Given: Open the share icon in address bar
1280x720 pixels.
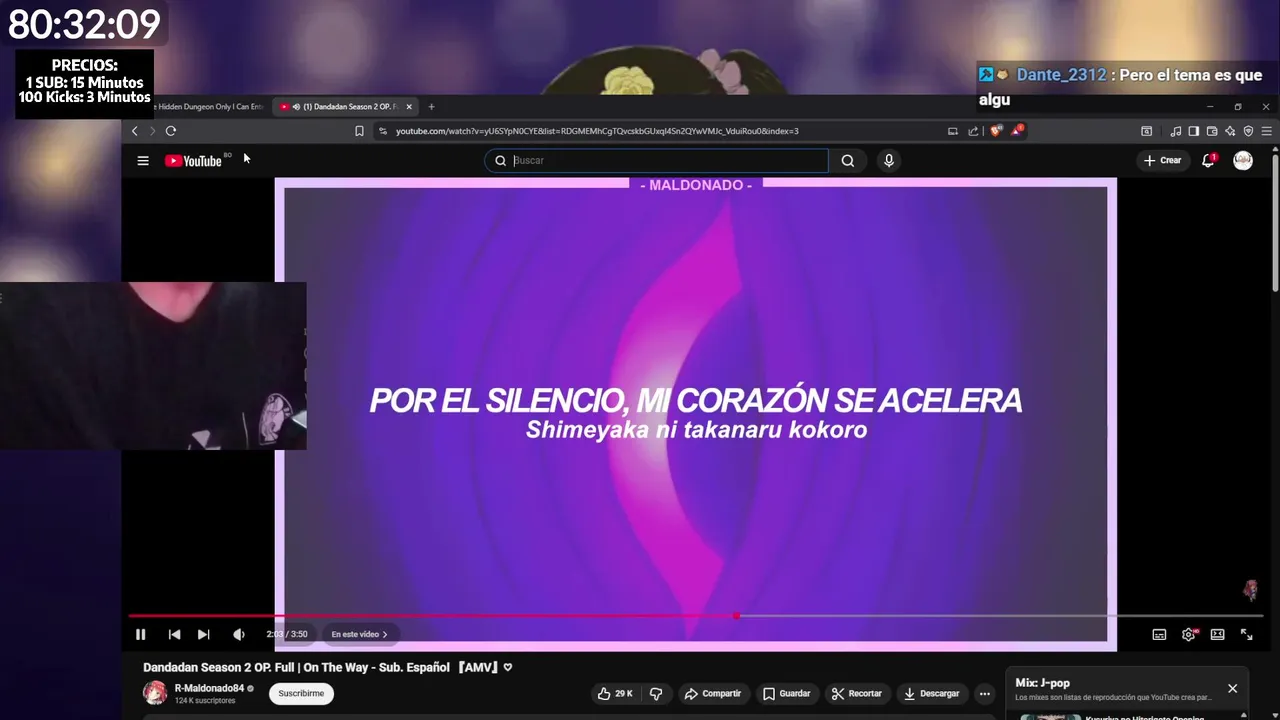Looking at the screenshot, I should click(x=973, y=131).
